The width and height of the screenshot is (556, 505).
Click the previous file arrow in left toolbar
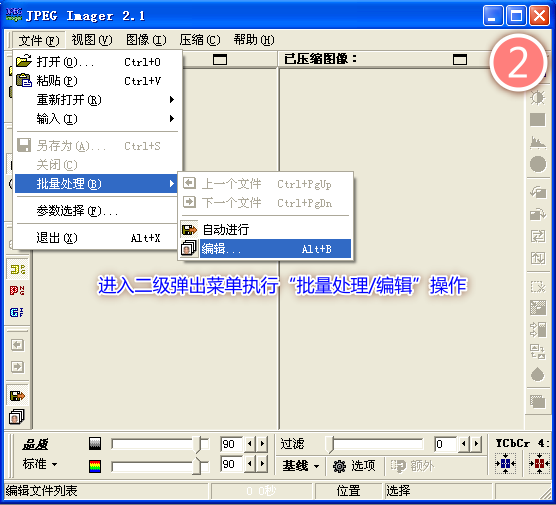click(x=17, y=345)
